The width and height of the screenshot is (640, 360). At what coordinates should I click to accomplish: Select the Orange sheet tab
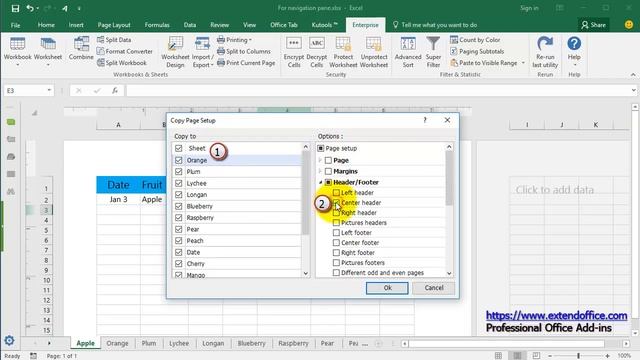click(118, 343)
